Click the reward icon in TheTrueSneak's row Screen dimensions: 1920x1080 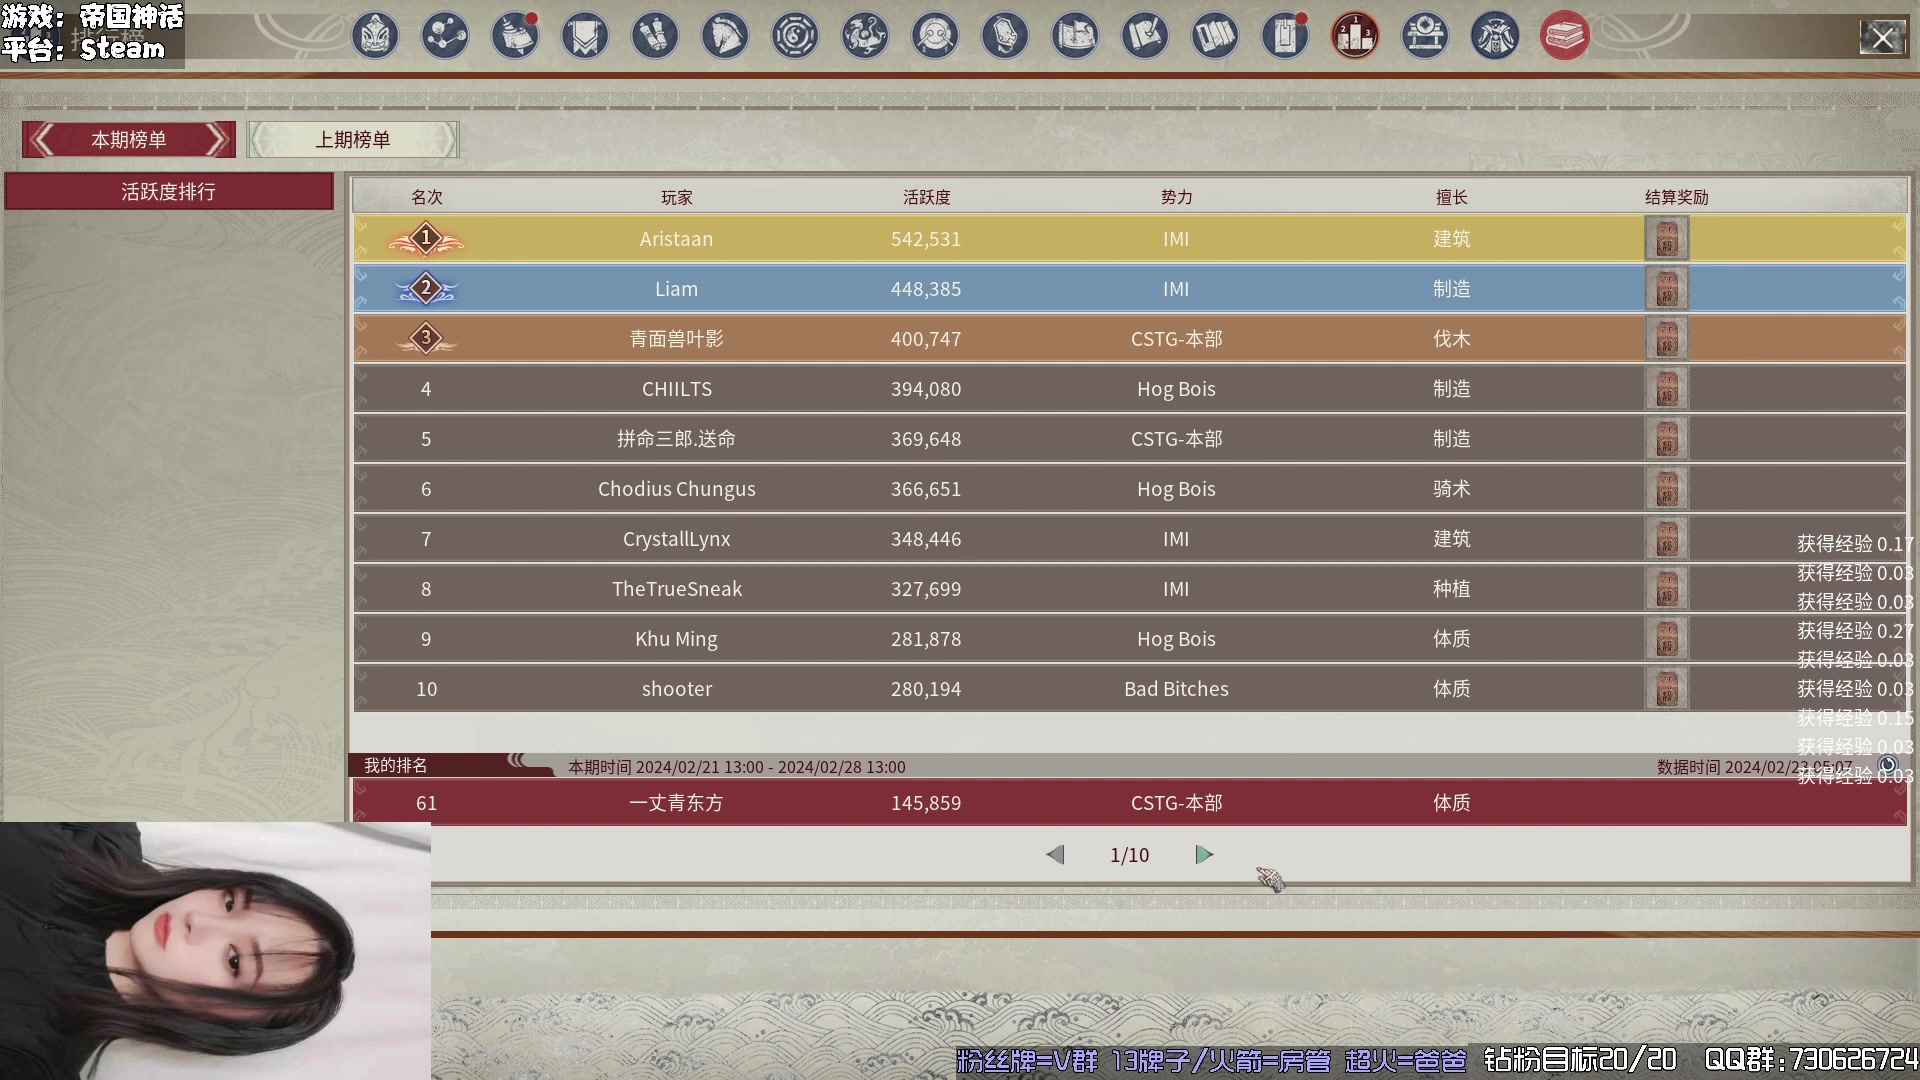1667,589
